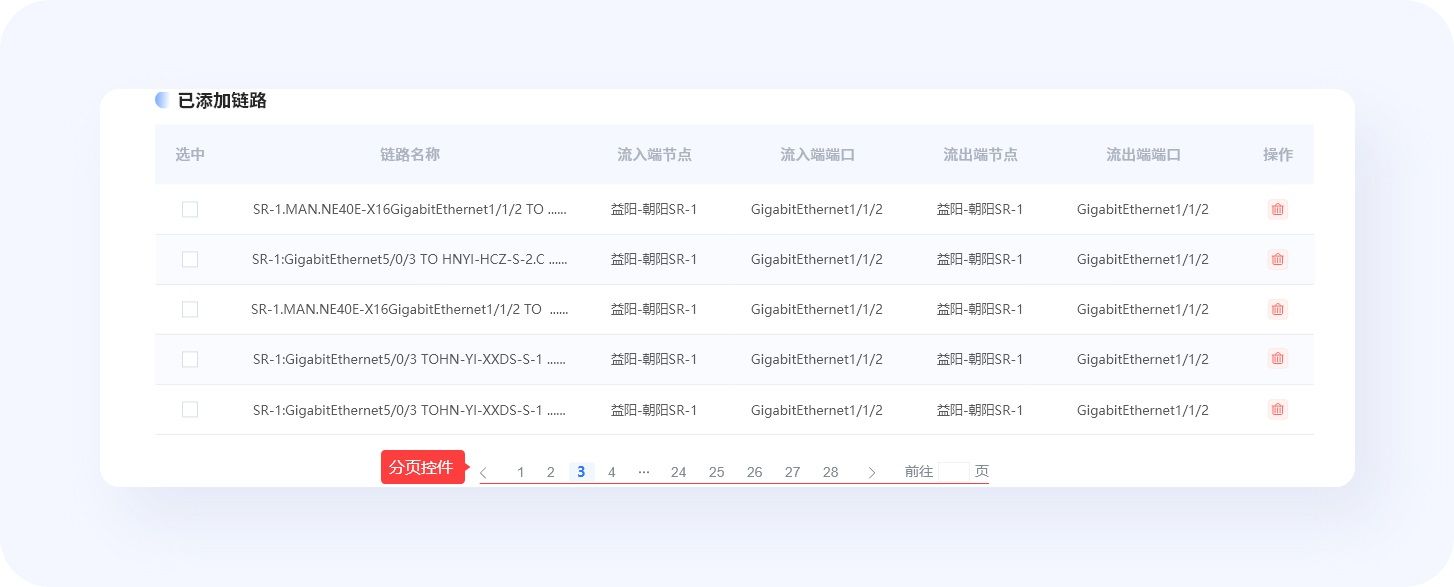This screenshot has height=587, width=1454.
Task: Click the 流入端端口 column header
Action: [x=817, y=154]
